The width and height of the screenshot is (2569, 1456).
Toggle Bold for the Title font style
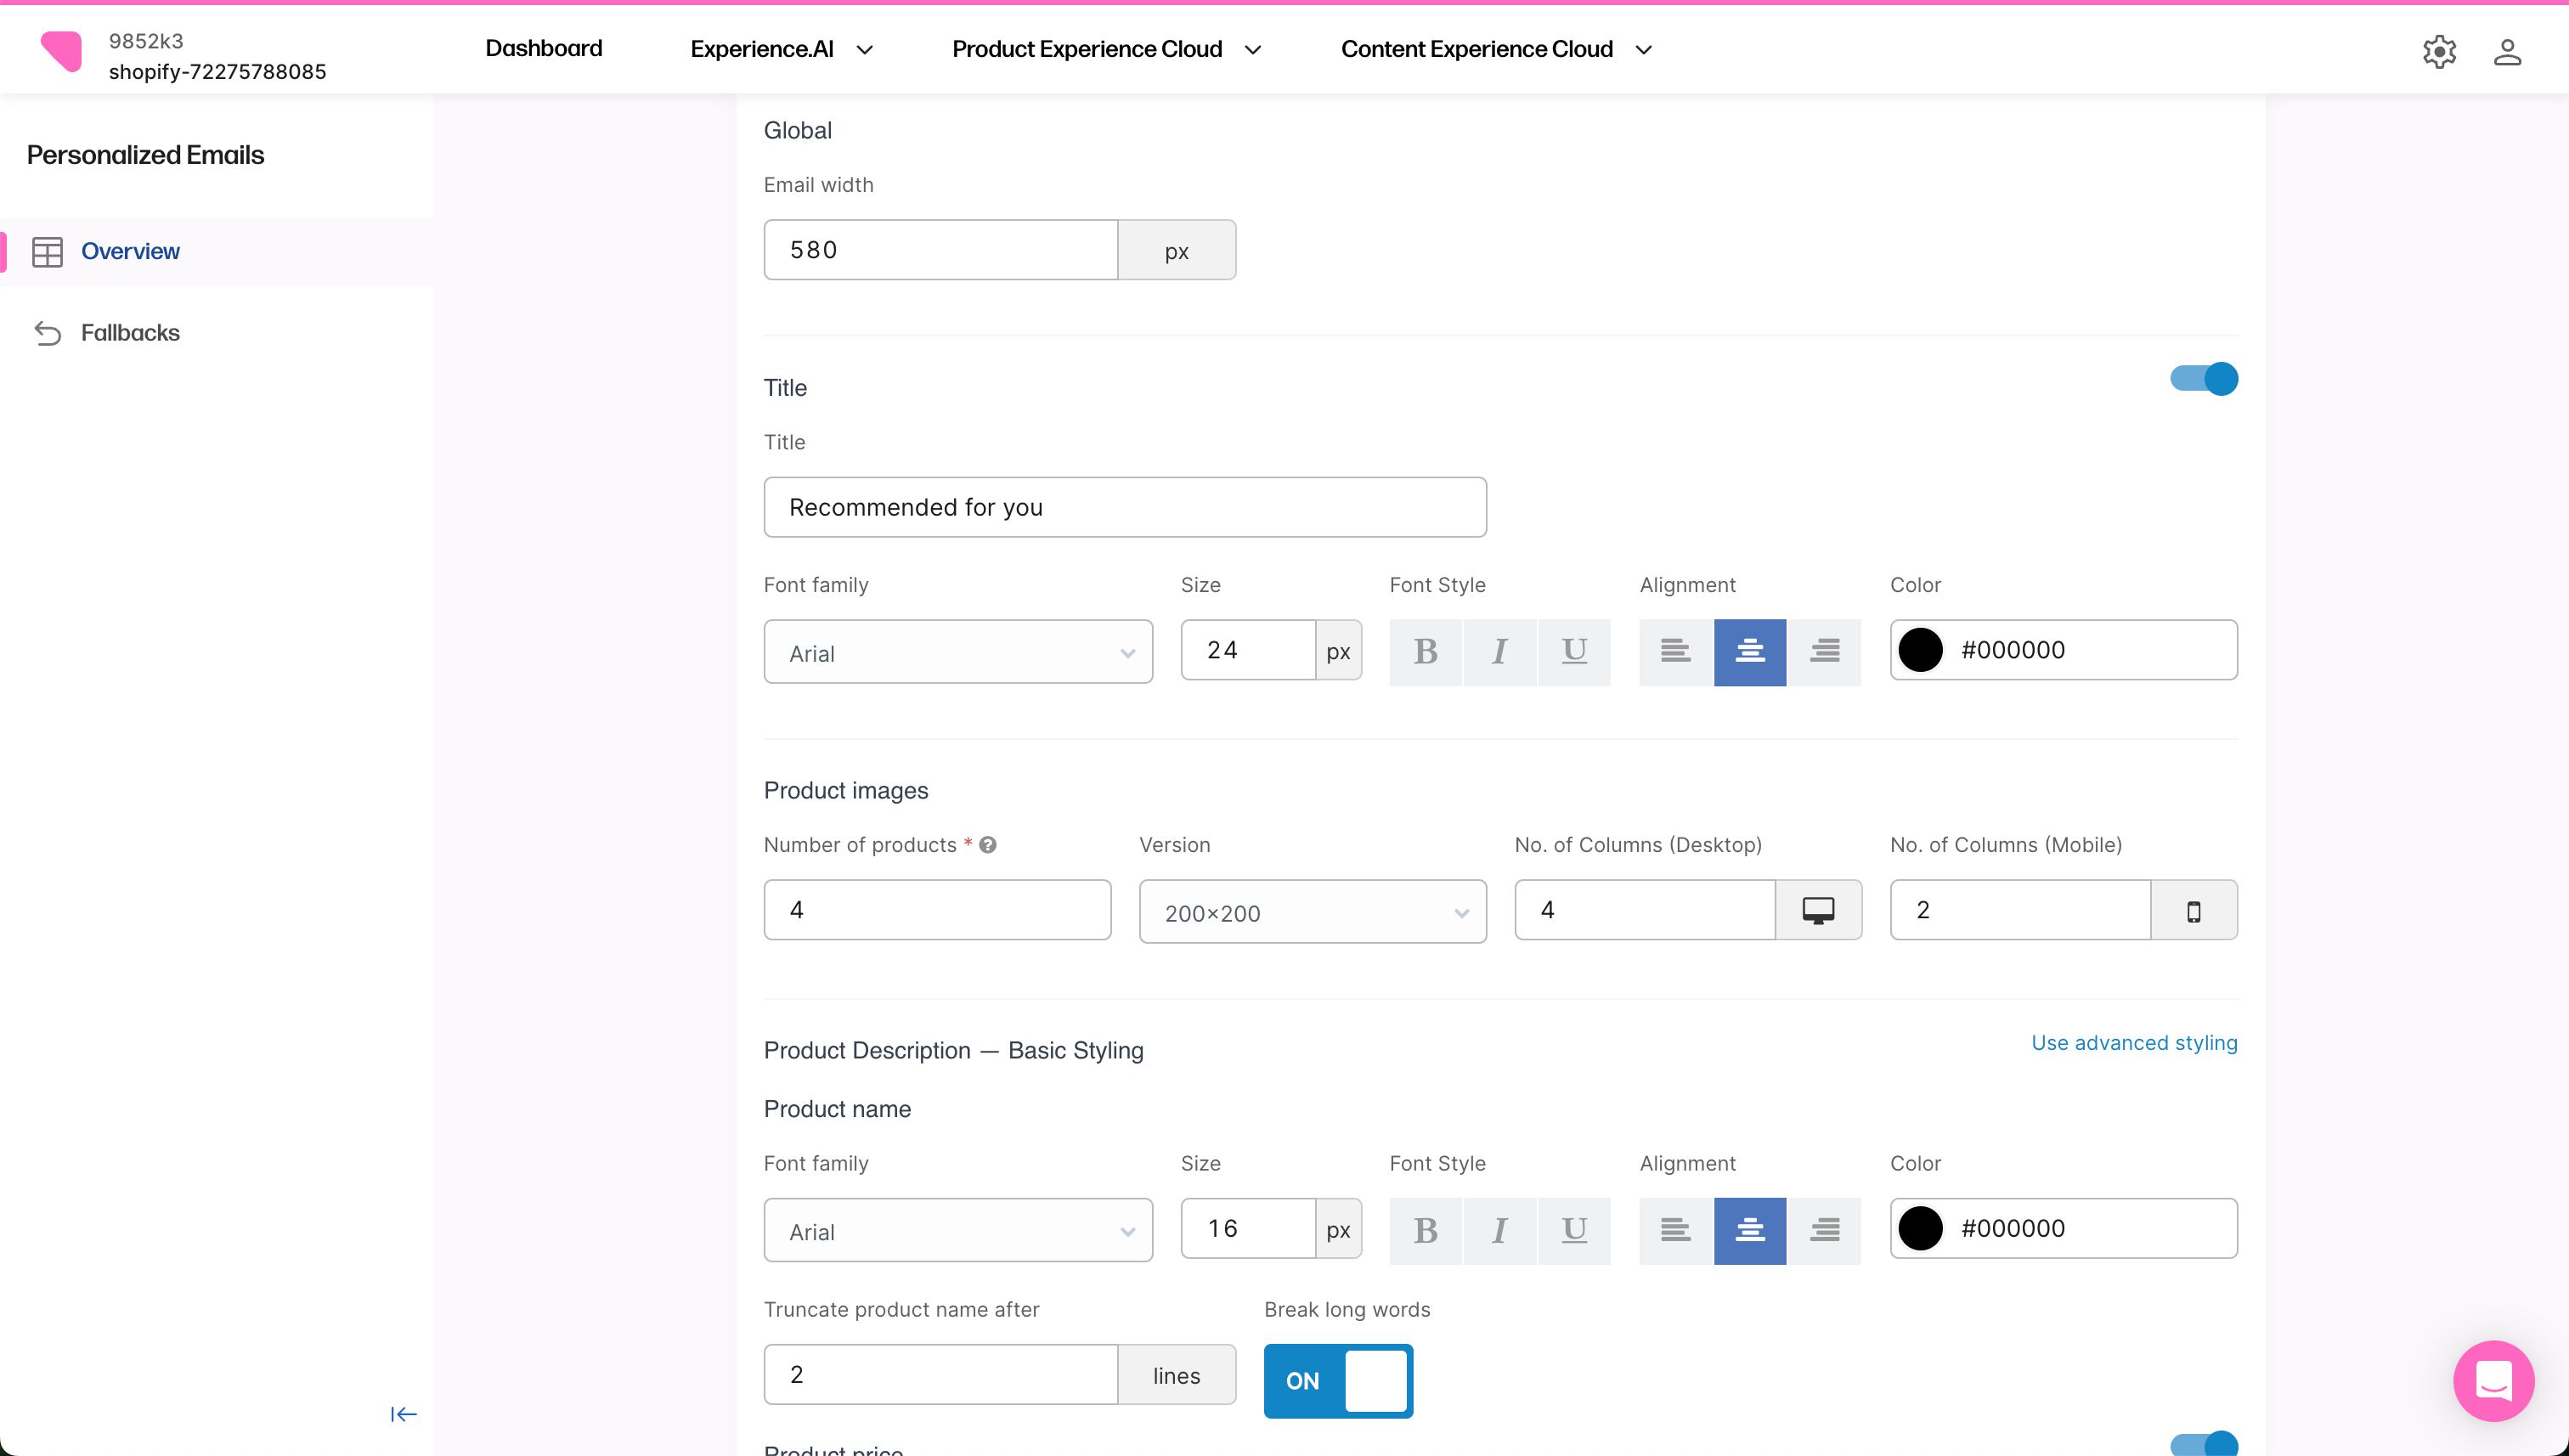coord(1425,652)
